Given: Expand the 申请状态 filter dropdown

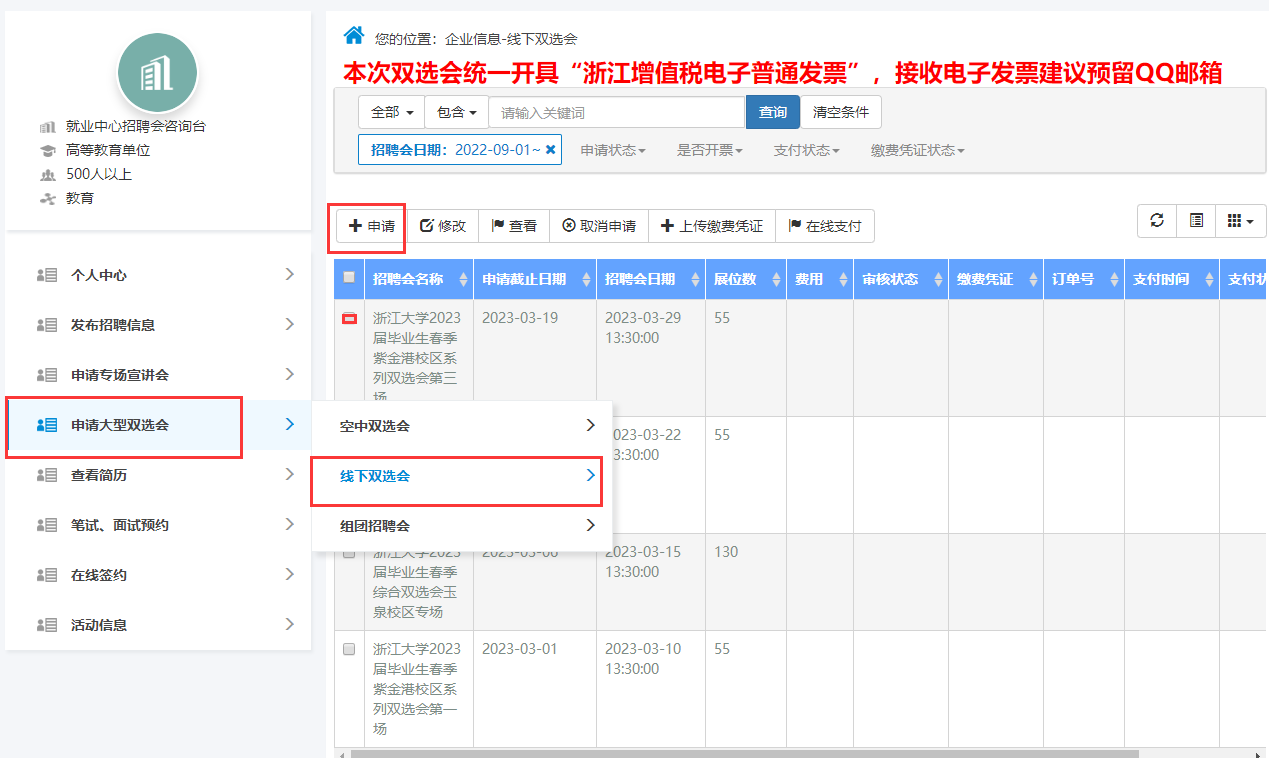Looking at the screenshot, I should [613, 150].
